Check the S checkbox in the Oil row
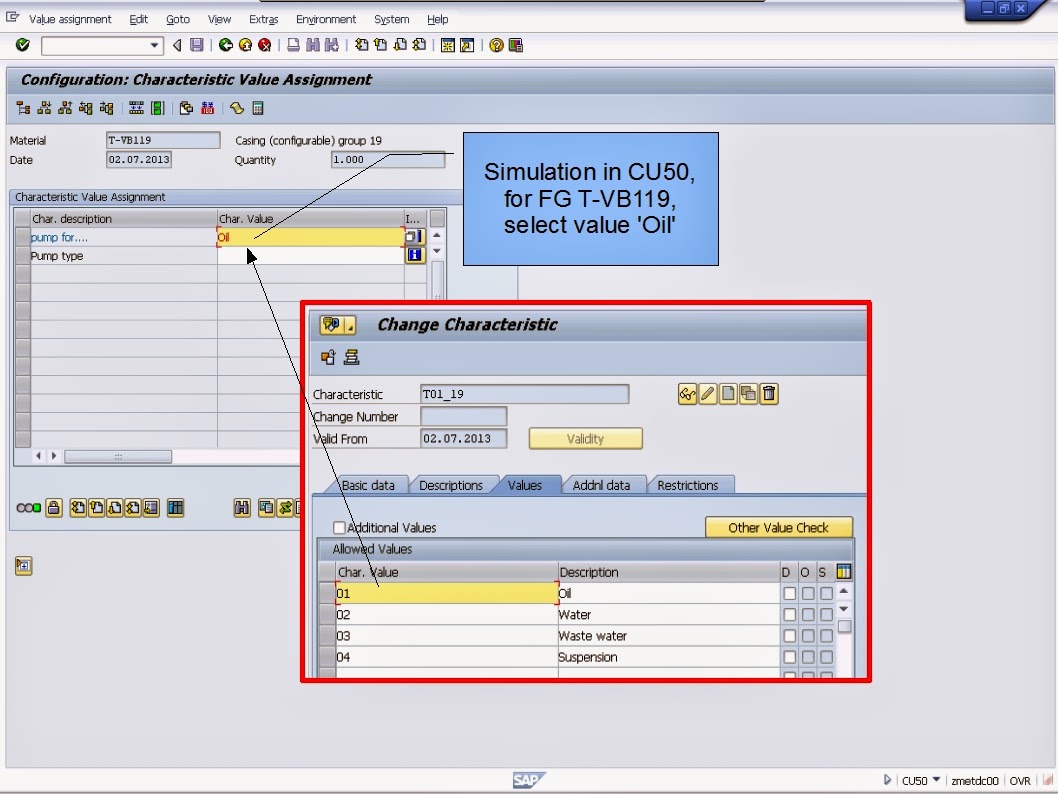Image resolution: width=1058 pixels, height=794 pixels. (827, 594)
